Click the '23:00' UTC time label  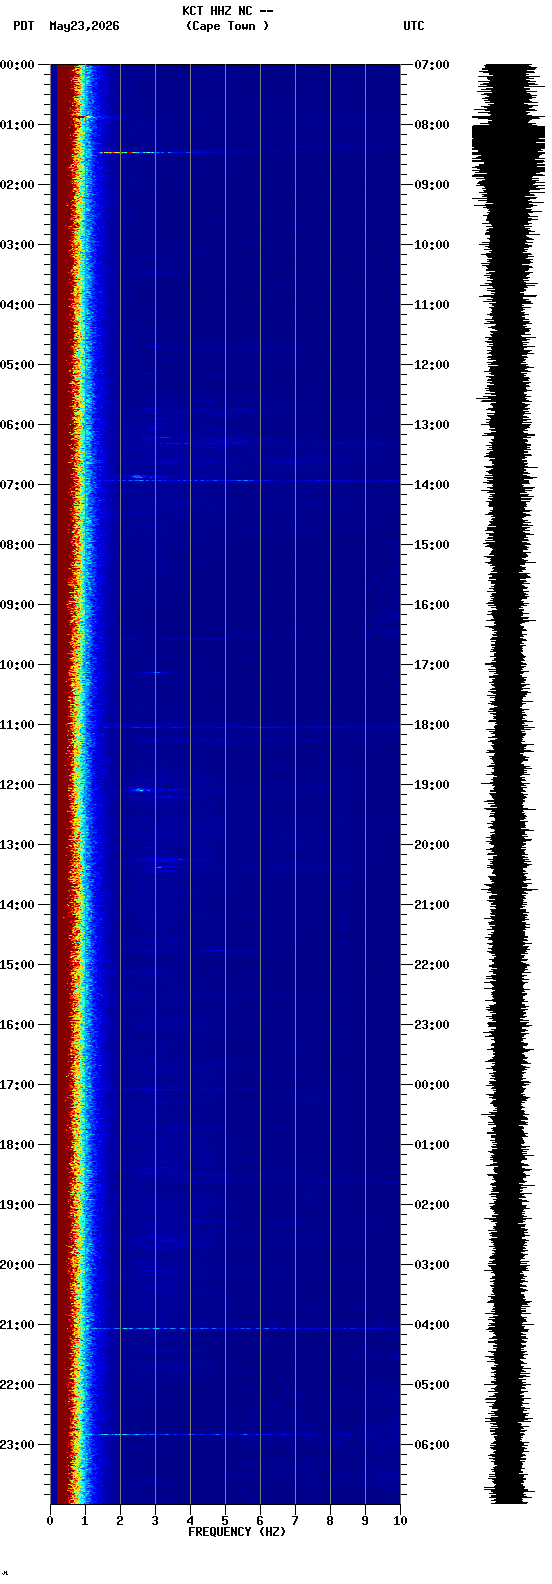click(x=432, y=1025)
